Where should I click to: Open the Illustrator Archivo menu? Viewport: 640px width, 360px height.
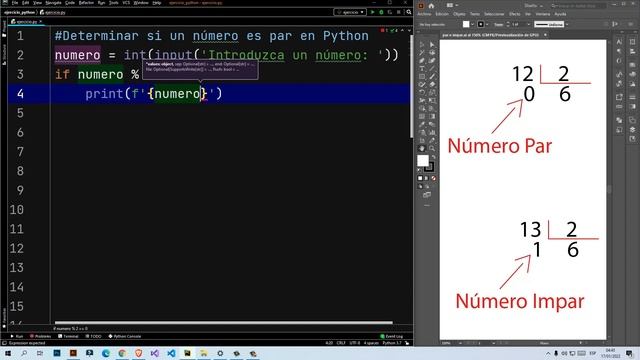coord(424,14)
